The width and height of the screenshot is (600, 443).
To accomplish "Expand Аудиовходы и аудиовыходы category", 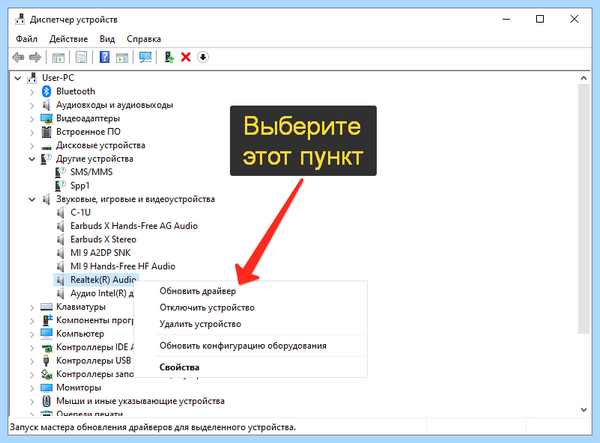I will (x=32, y=106).
